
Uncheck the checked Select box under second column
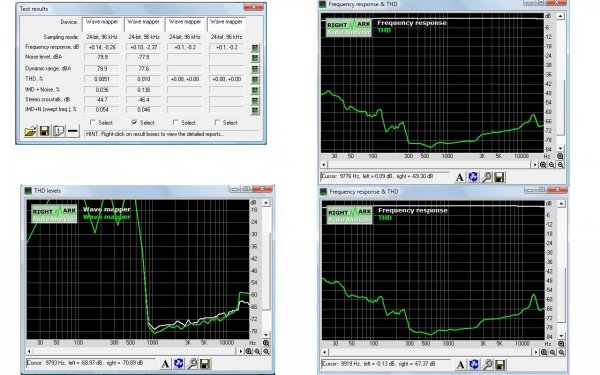click(134, 122)
